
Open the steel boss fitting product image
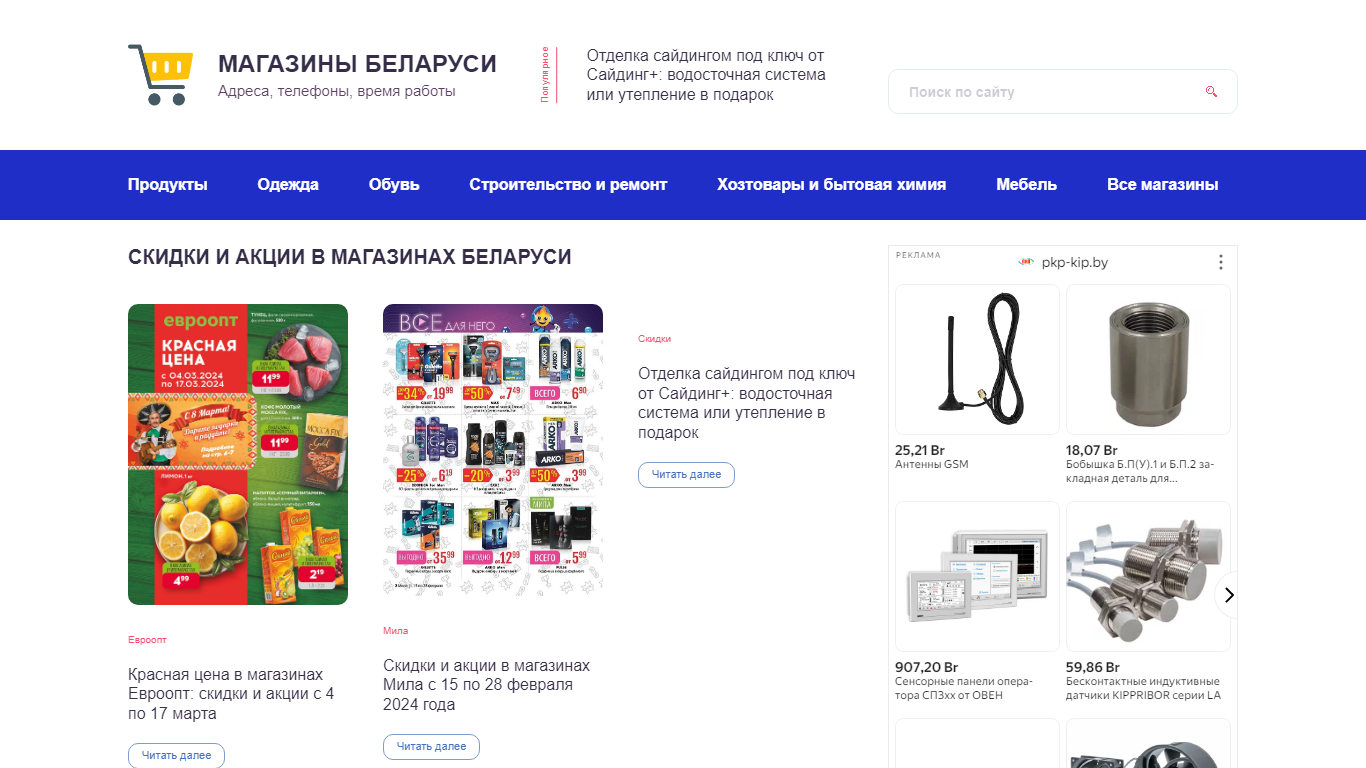coord(1148,359)
